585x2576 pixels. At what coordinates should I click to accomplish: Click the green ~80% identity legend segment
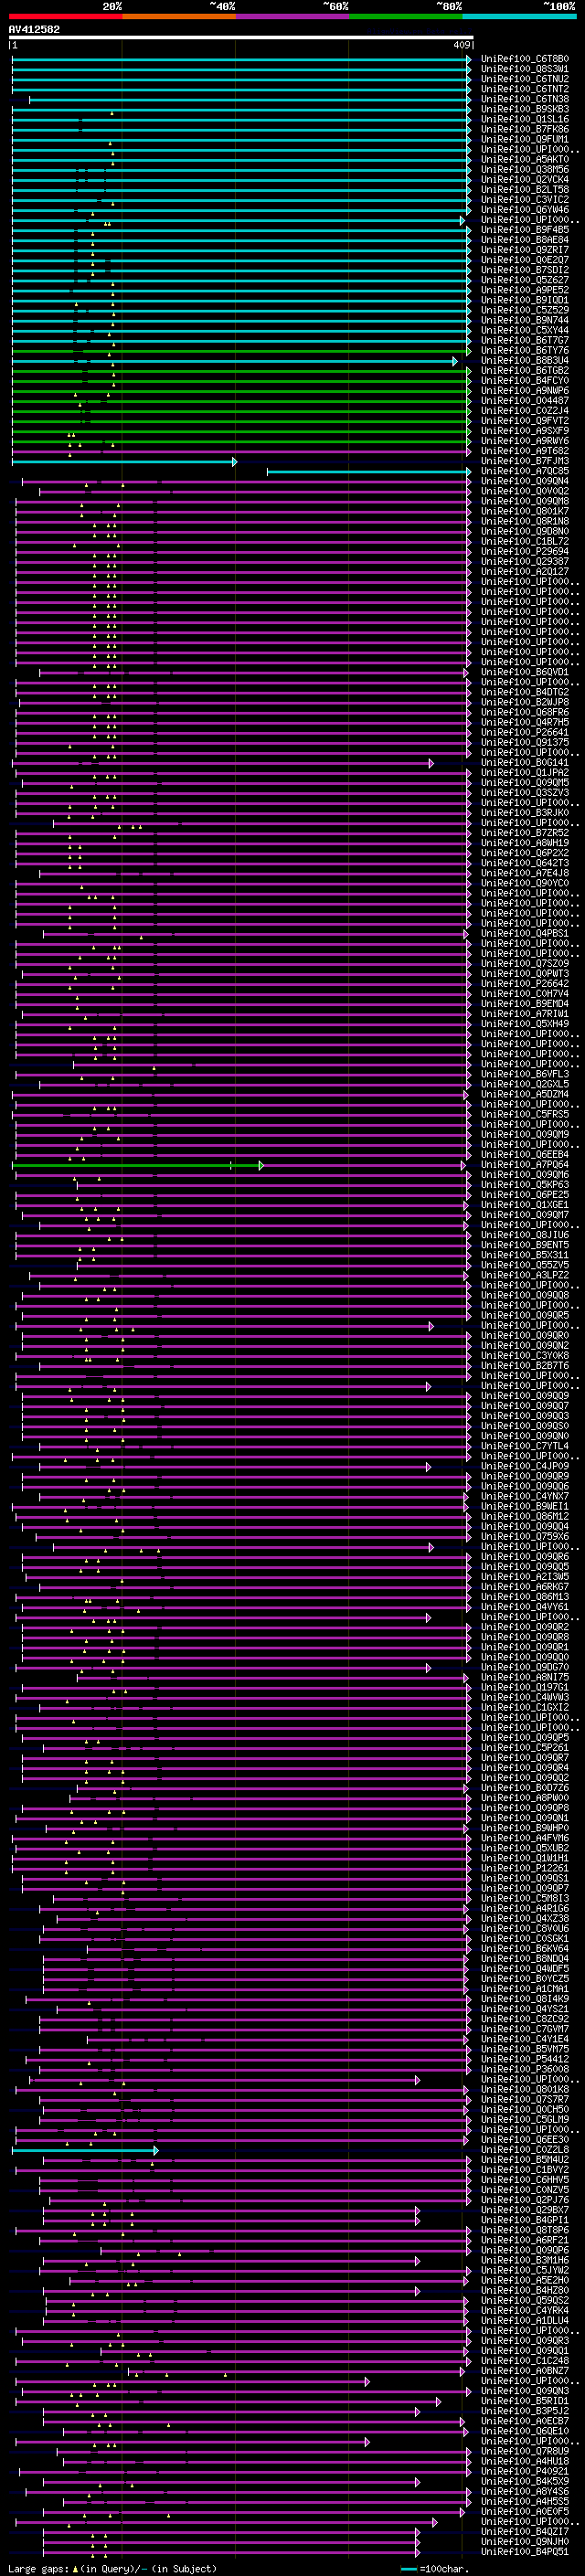click(406, 16)
